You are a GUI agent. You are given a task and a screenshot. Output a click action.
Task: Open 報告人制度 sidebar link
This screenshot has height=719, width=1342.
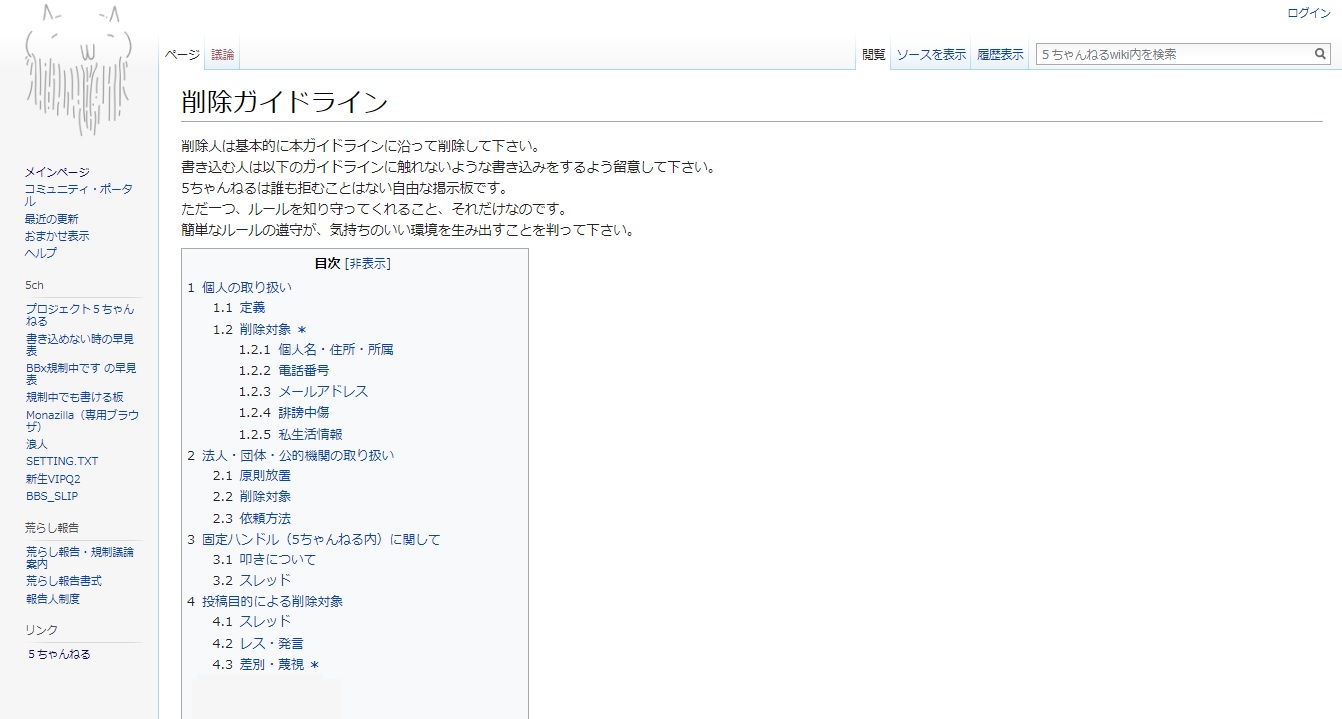[53, 599]
